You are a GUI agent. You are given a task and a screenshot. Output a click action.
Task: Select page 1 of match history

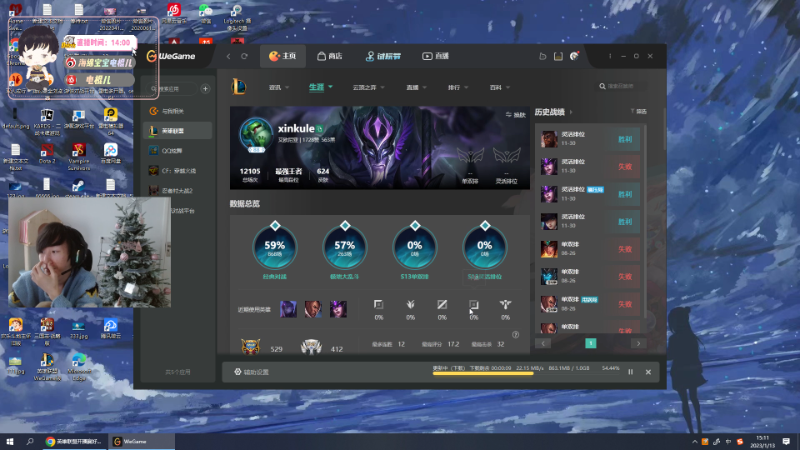tap(590, 343)
